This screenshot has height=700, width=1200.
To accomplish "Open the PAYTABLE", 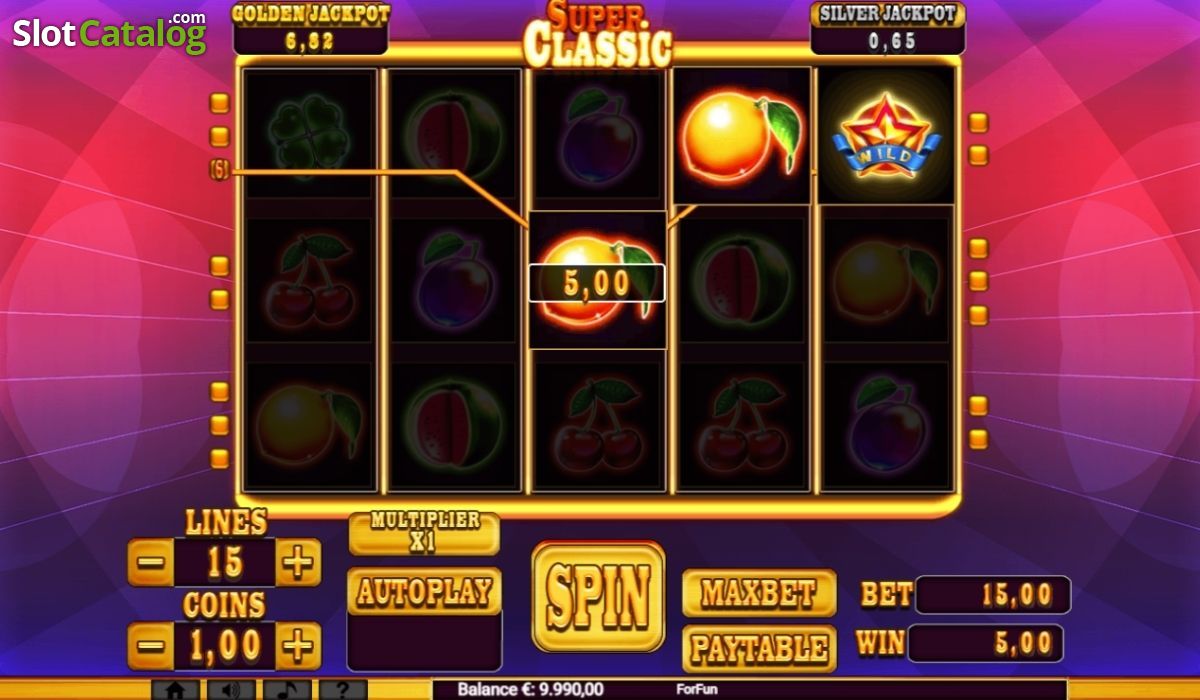I will (759, 649).
